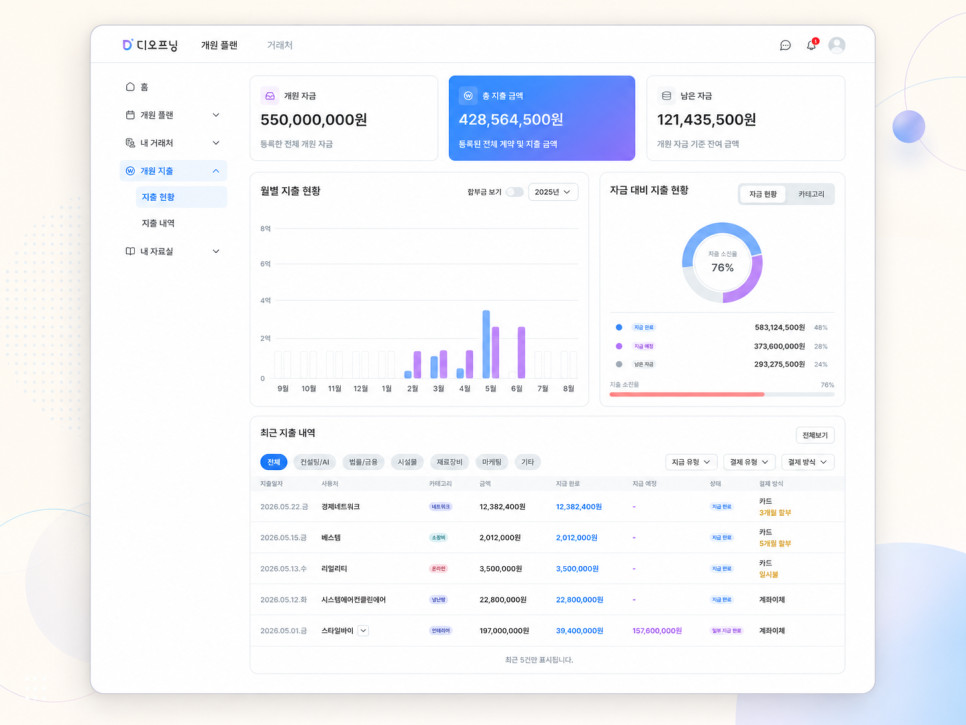Click the 개원 자금 card icon
Screen dimensions: 966x725
click(270, 95)
